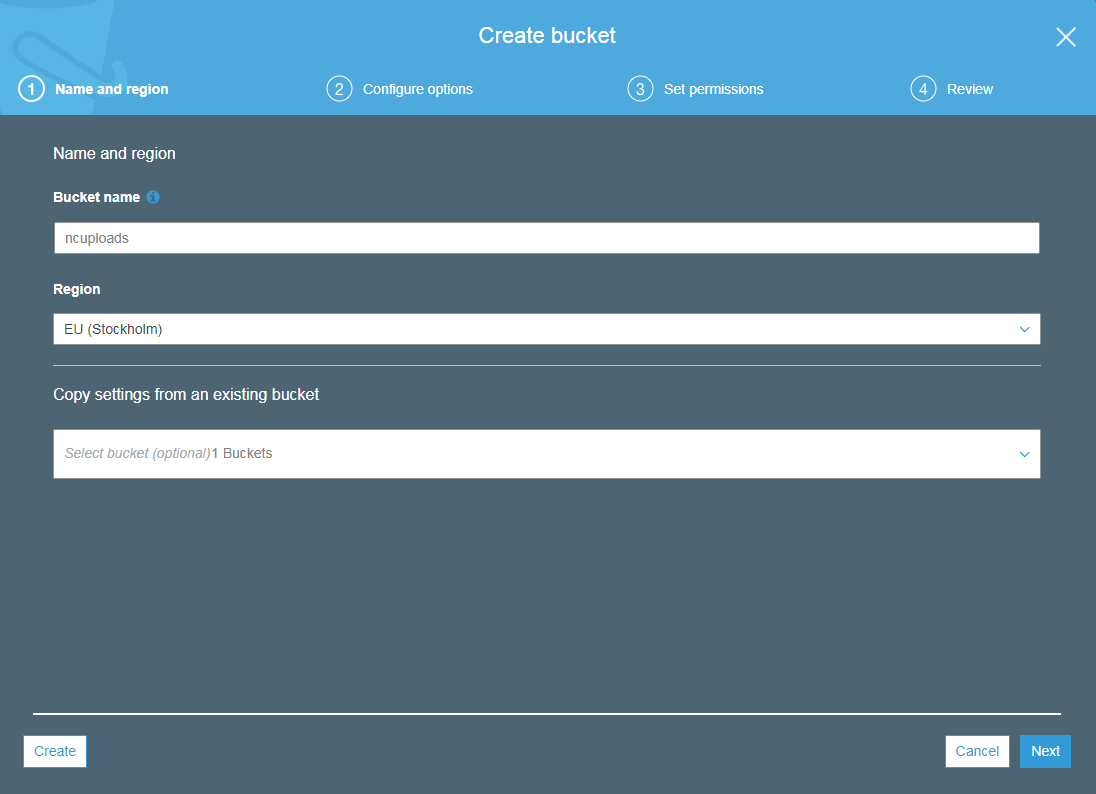Select step 4 circle icon
Image resolution: width=1096 pixels, height=794 pixels.
pos(923,89)
